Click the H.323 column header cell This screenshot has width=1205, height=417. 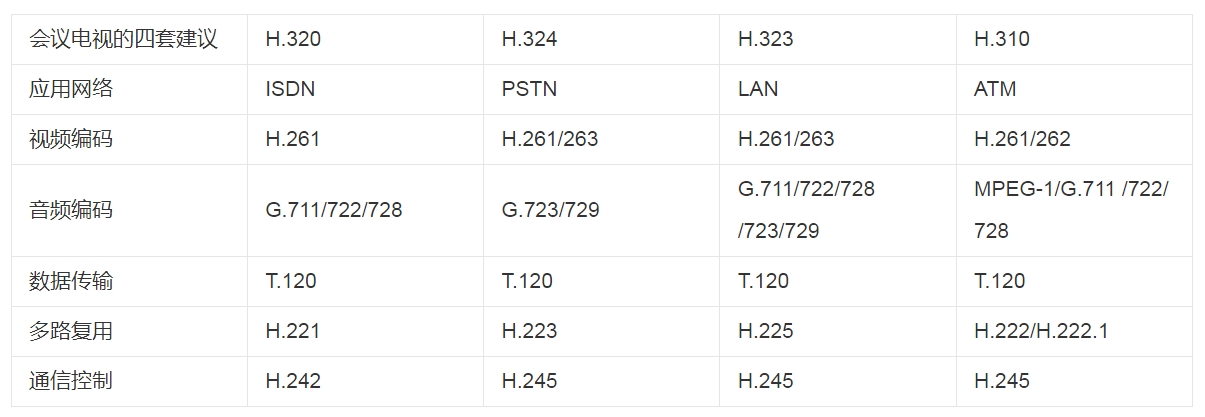point(765,39)
